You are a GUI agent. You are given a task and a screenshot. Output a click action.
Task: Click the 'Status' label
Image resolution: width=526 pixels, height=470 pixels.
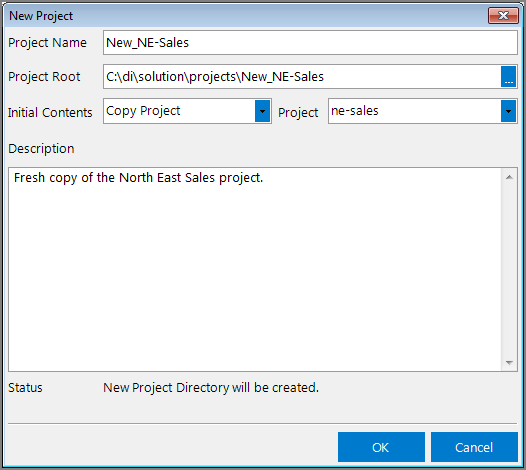tap(25, 387)
